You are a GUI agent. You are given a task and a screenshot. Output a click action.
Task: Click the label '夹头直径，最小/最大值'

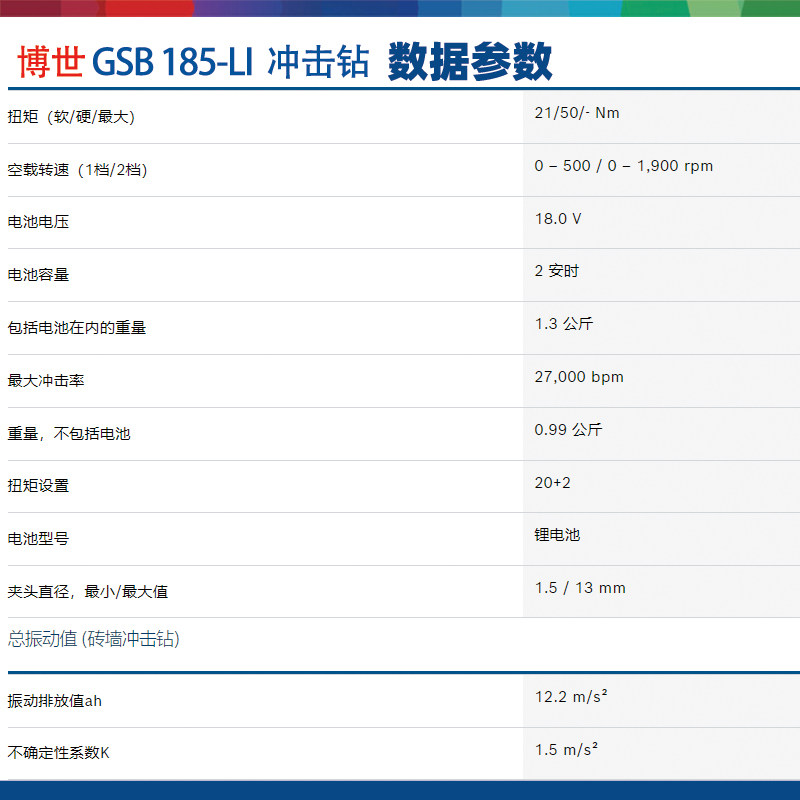click(88, 592)
